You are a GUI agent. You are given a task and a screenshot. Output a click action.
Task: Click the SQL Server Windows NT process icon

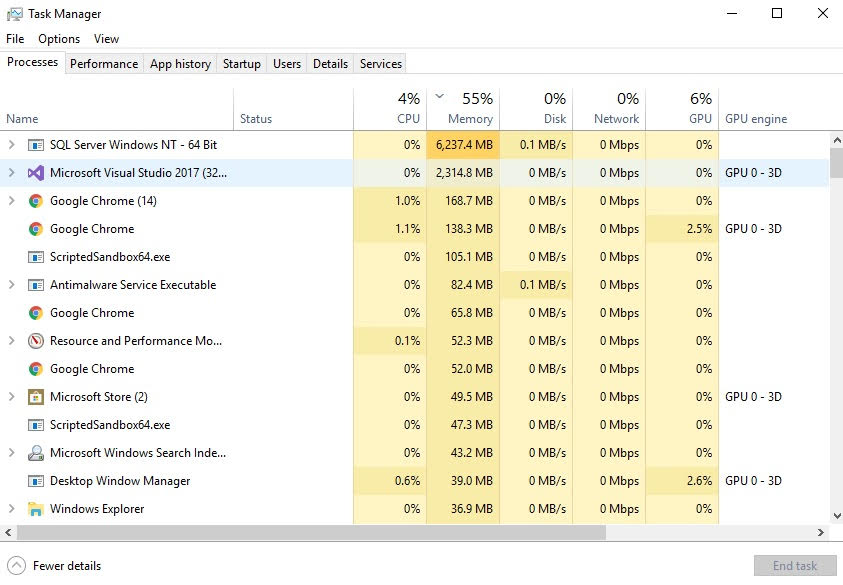point(36,145)
